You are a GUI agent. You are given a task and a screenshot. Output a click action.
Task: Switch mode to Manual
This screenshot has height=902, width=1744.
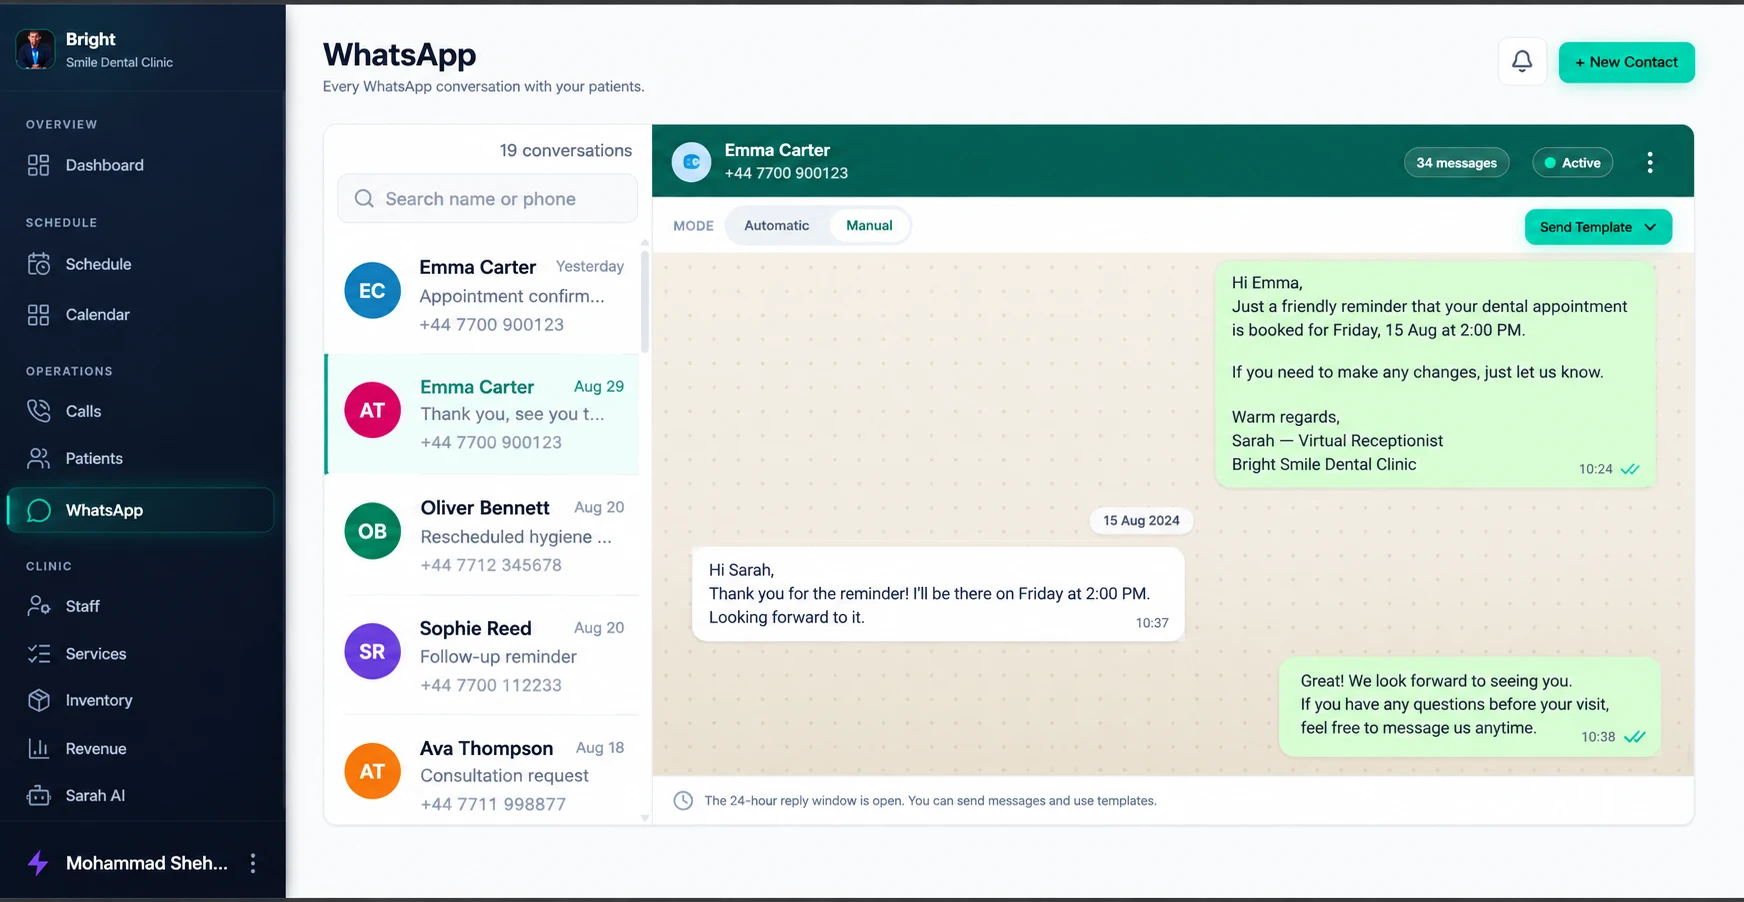869,226
